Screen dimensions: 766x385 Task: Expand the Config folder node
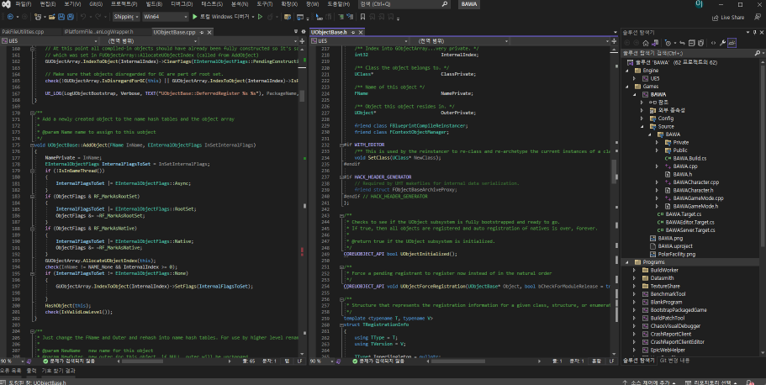[x=642, y=118]
